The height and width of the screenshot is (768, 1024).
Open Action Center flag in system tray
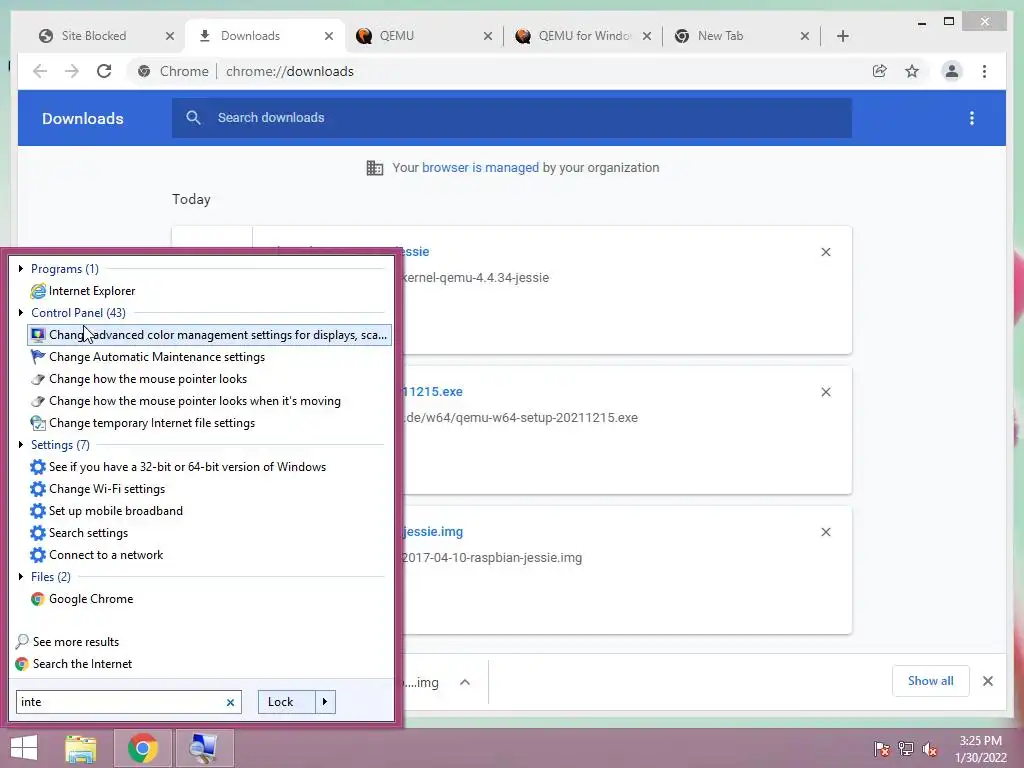point(881,748)
